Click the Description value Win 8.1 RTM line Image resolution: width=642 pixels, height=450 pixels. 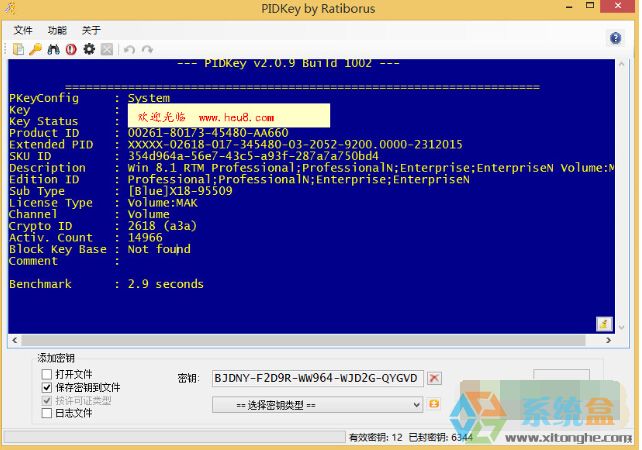click(371, 168)
